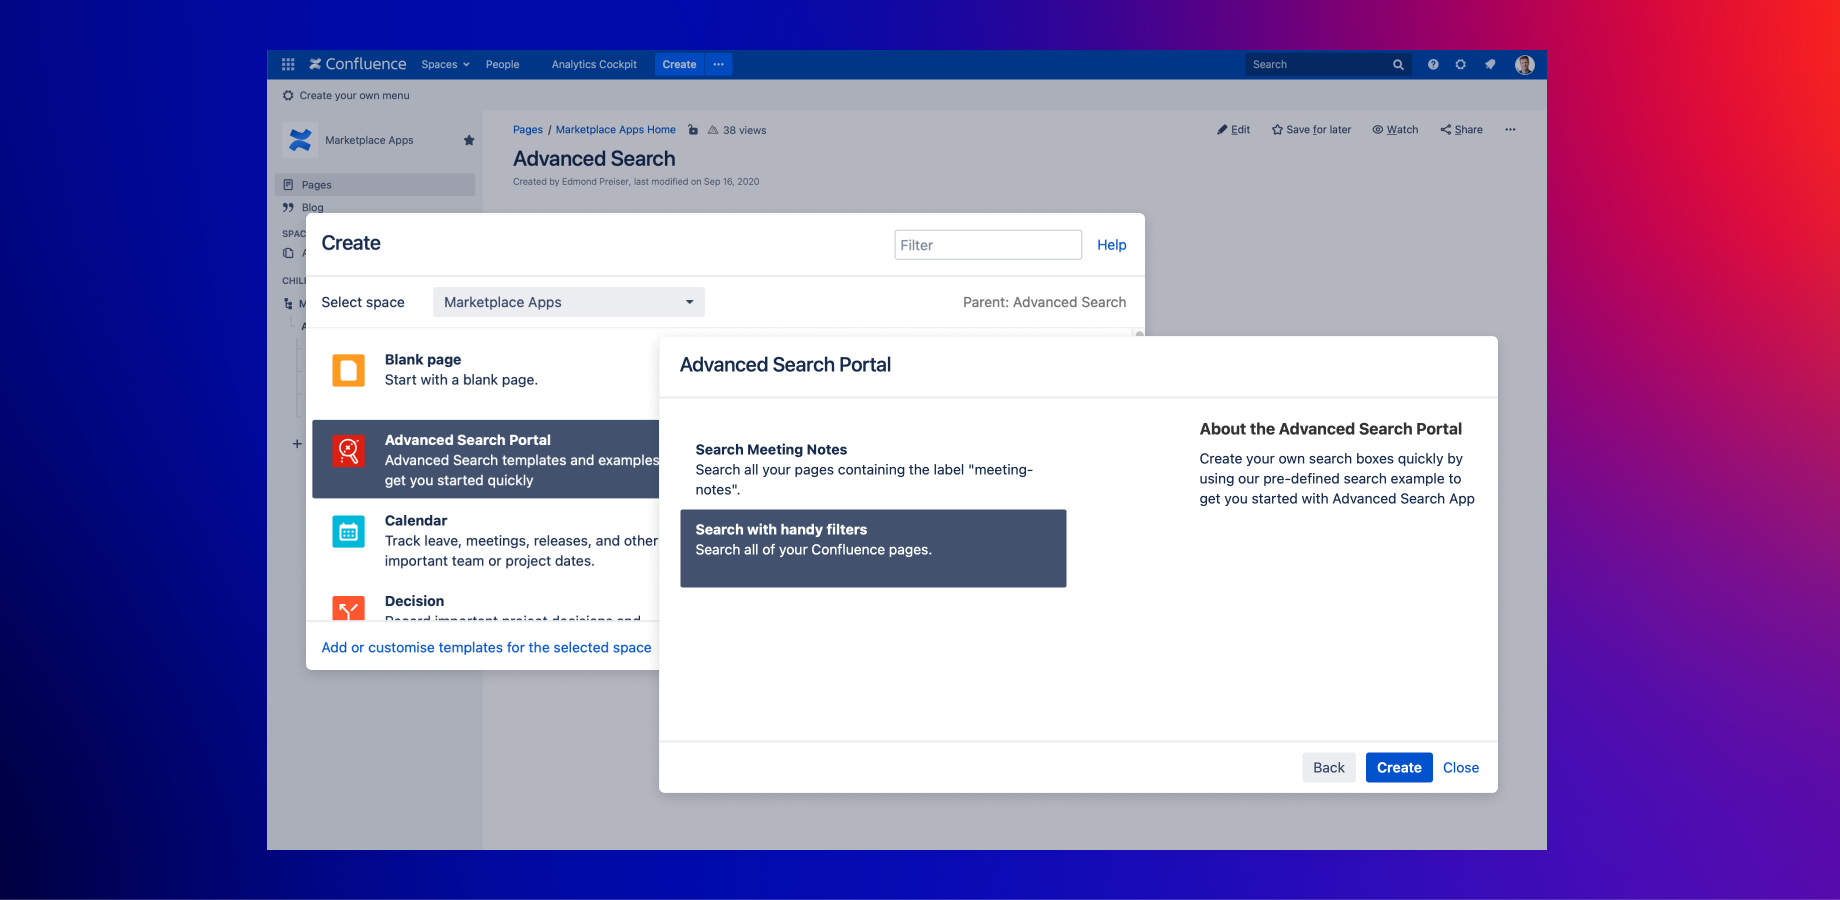Click the Advanced Search Portal template icon
The width and height of the screenshot is (1840, 900).
pyautogui.click(x=348, y=451)
